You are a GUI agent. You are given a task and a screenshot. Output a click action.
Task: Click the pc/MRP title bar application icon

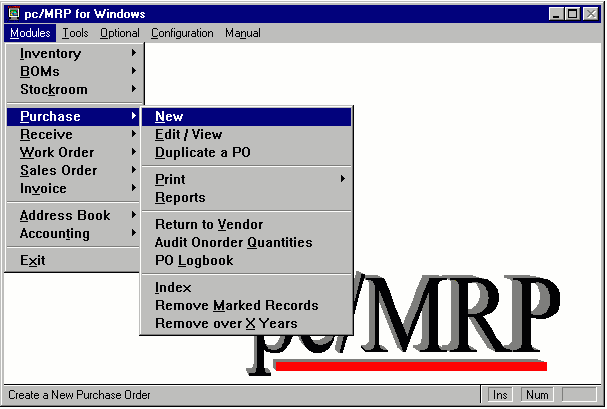click(x=14, y=14)
